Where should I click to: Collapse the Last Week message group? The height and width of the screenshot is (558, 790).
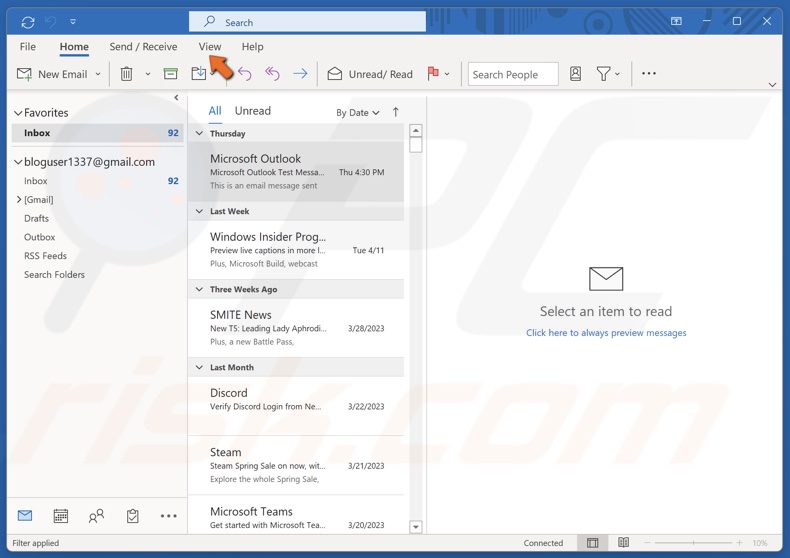tap(199, 212)
